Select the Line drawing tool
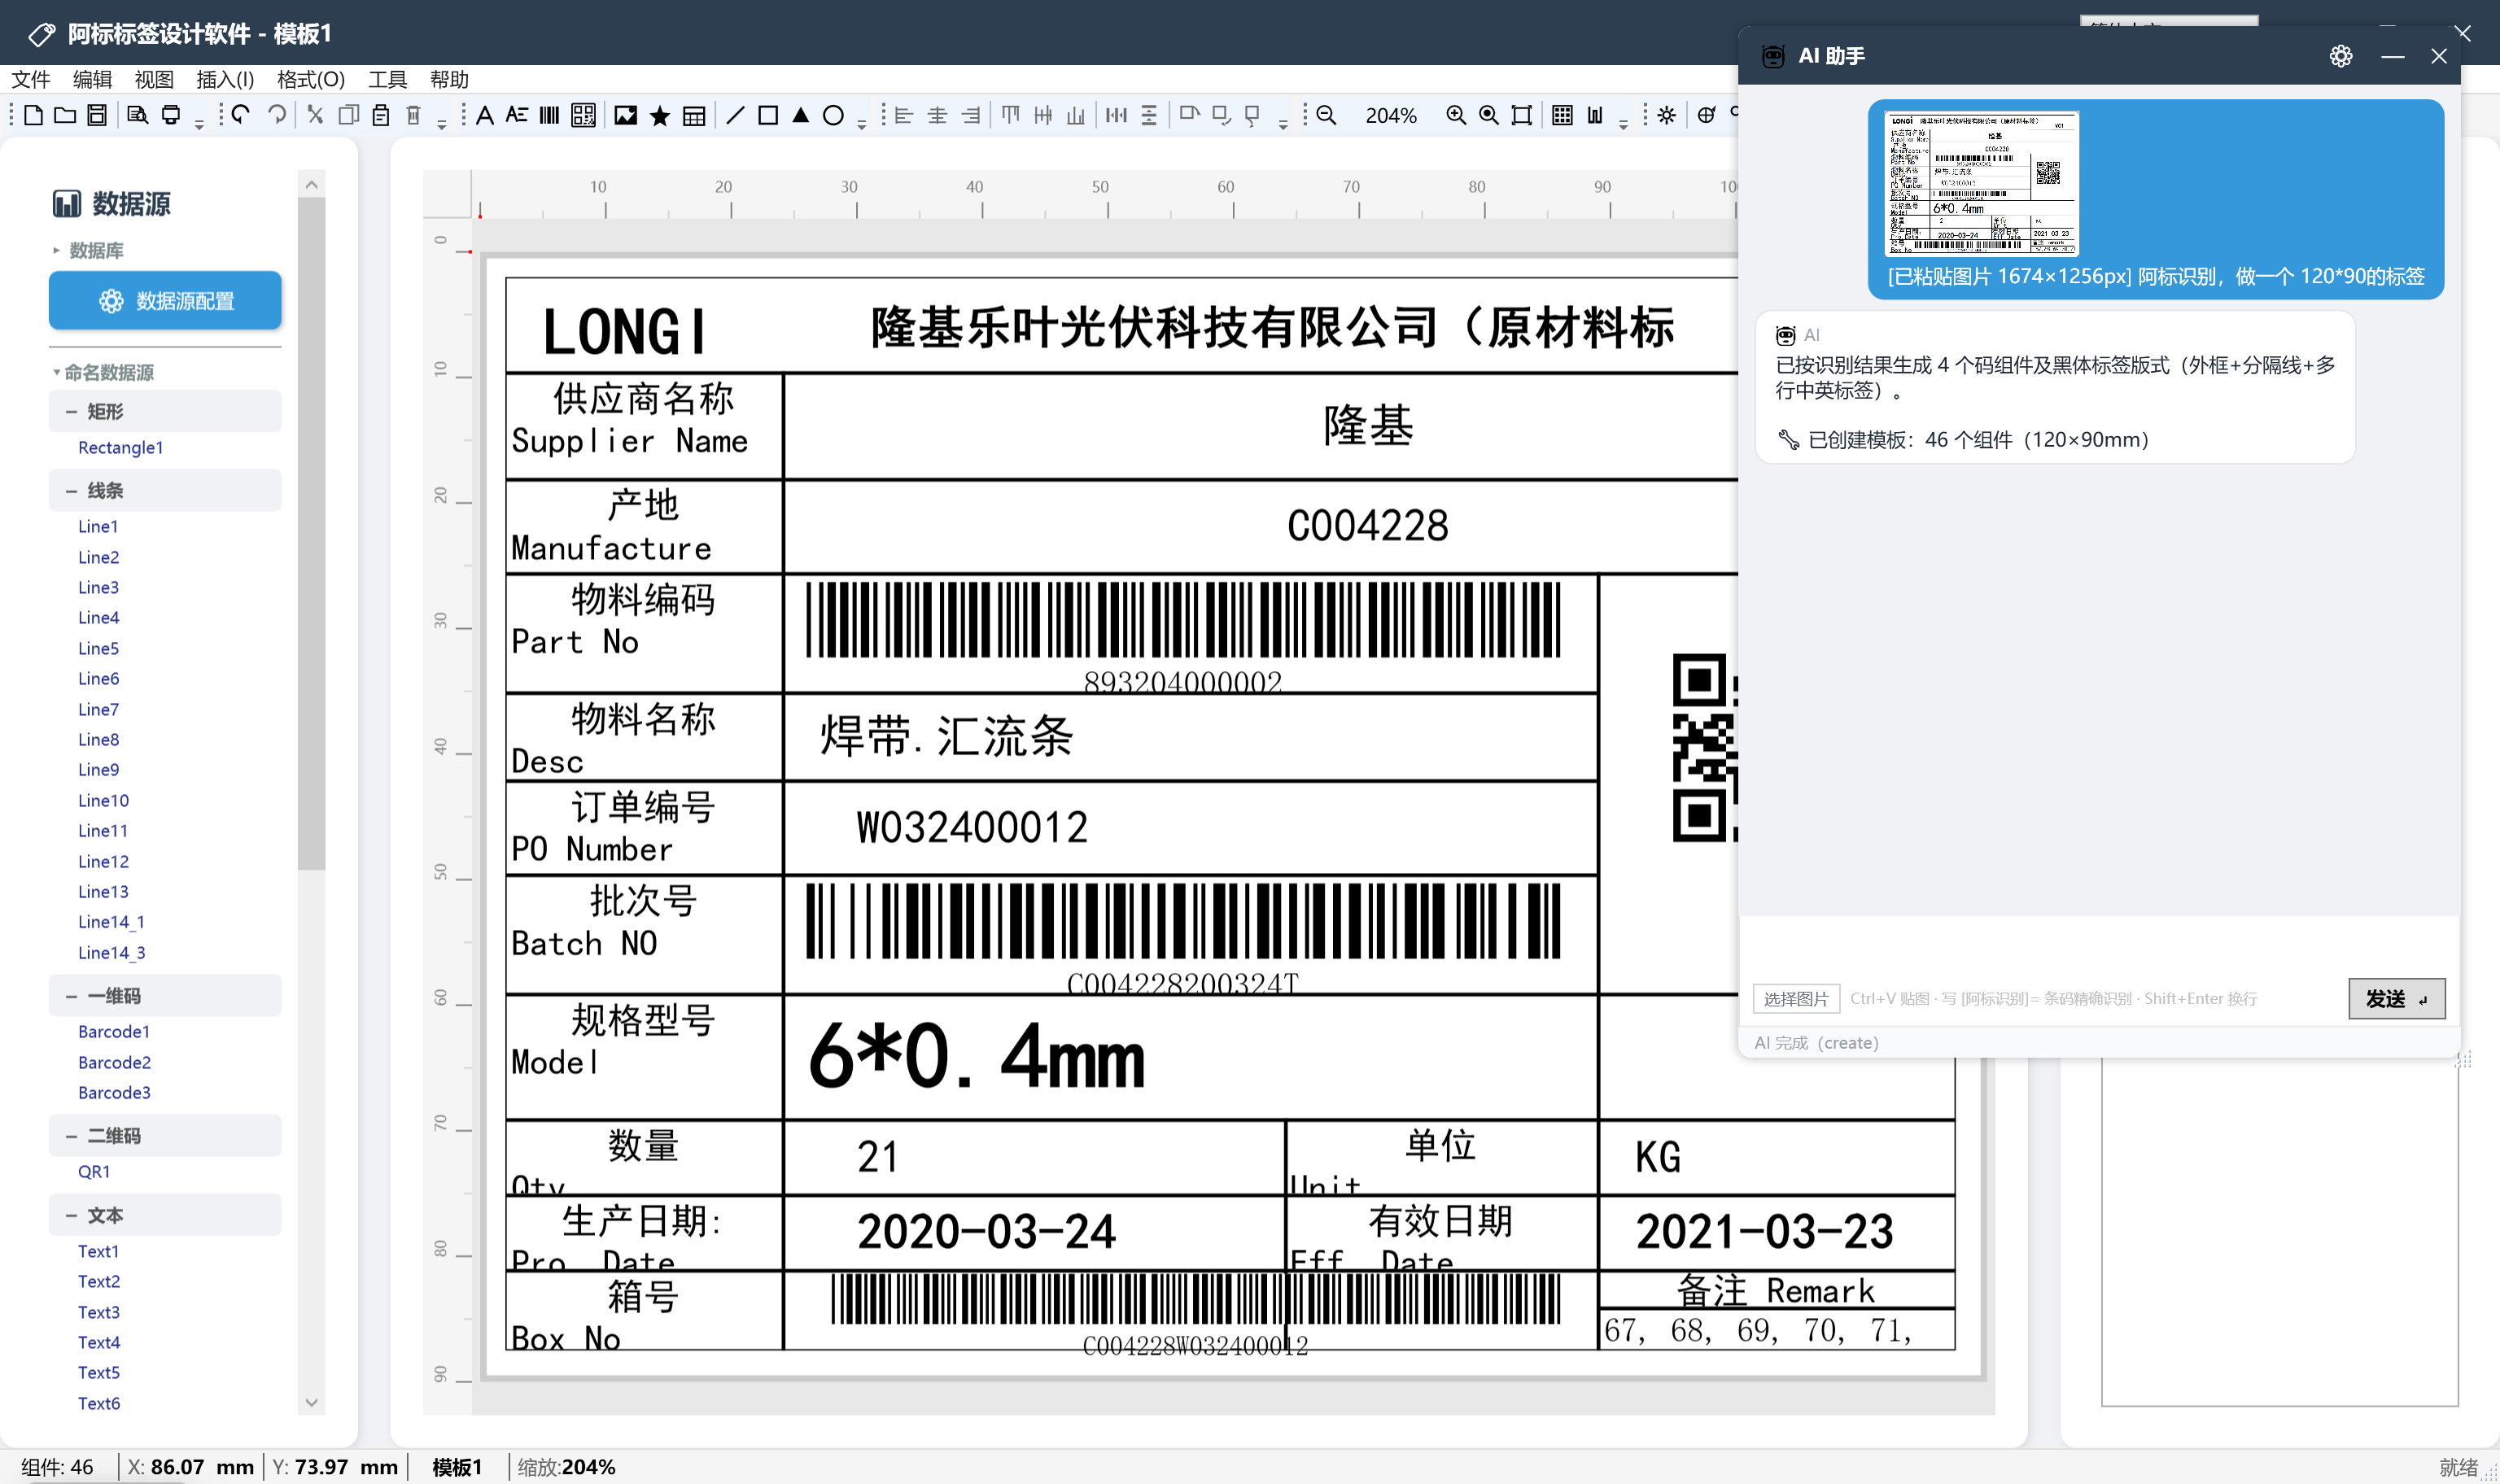Screen dimensions: 2500x1484 pyautogui.click(x=735, y=115)
